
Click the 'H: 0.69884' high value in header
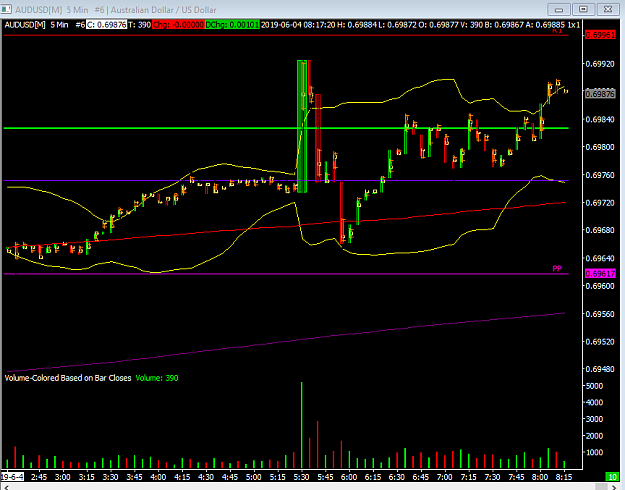pyautogui.click(x=356, y=25)
